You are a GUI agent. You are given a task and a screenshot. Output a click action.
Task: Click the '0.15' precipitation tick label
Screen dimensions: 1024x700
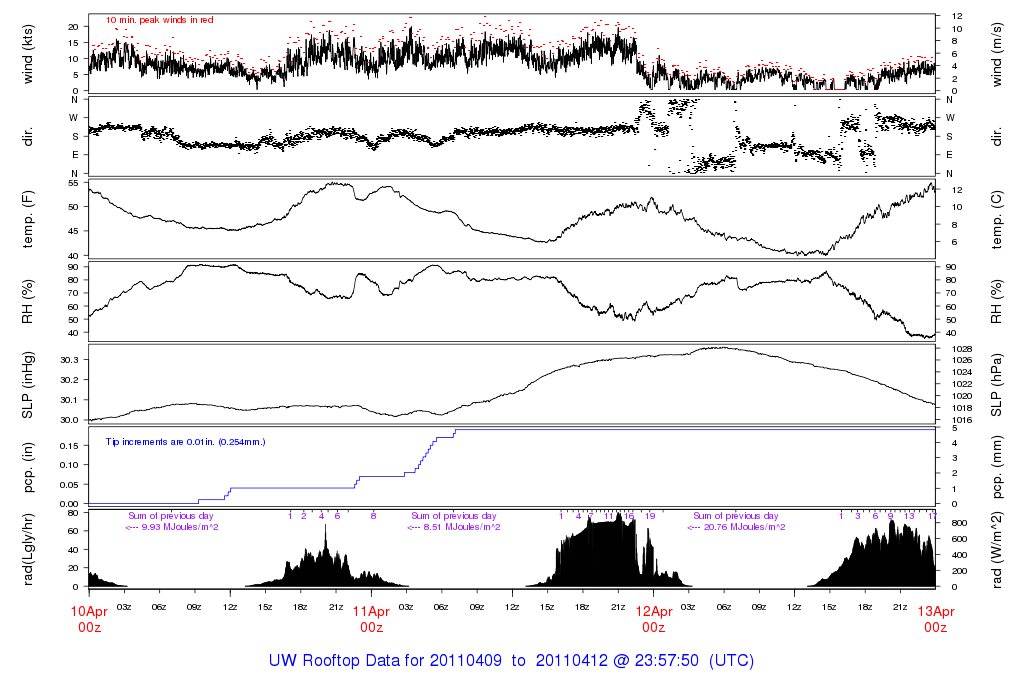[69, 445]
